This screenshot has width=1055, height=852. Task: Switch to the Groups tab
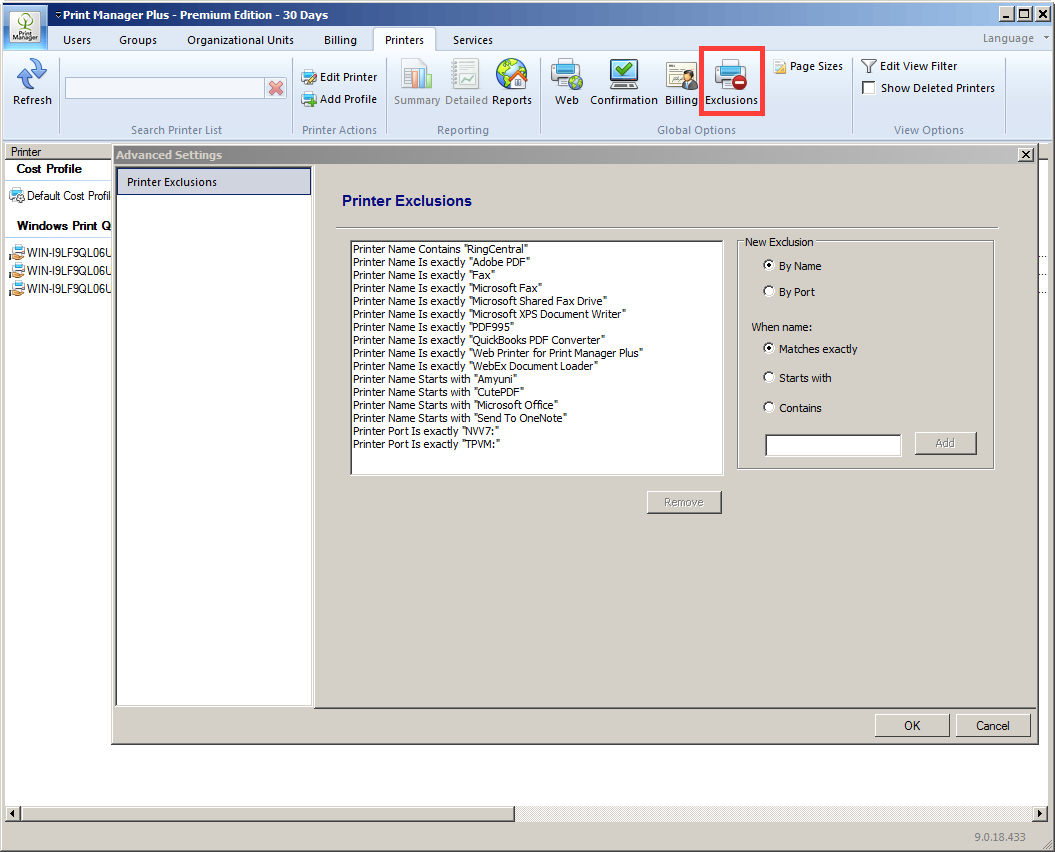point(138,40)
